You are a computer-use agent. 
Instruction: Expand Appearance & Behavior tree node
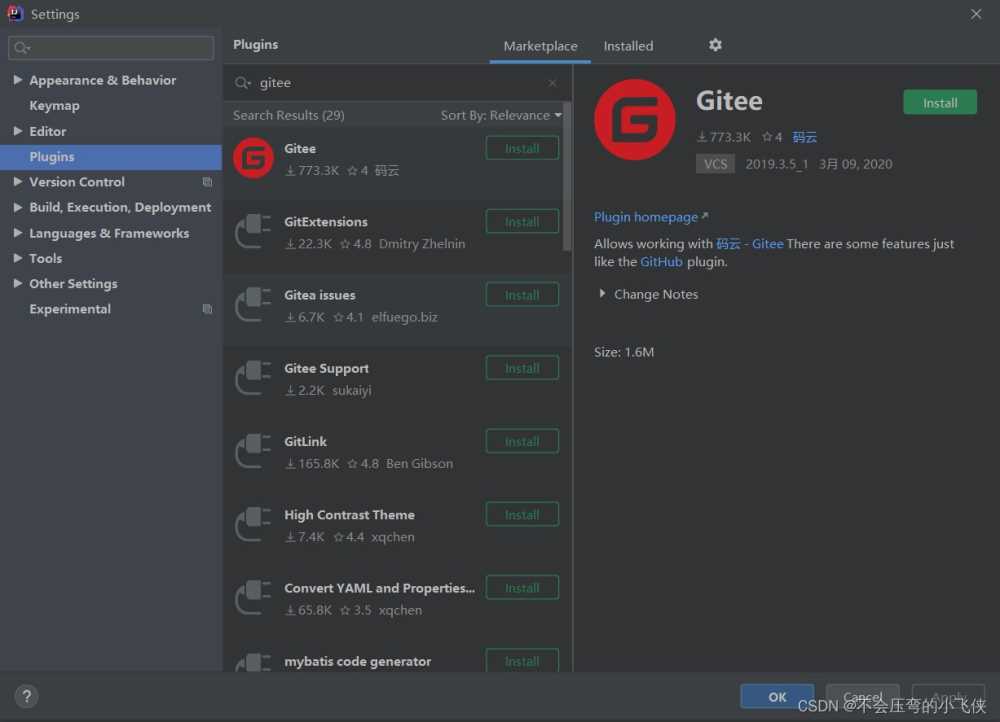pyautogui.click(x=18, y=80)
